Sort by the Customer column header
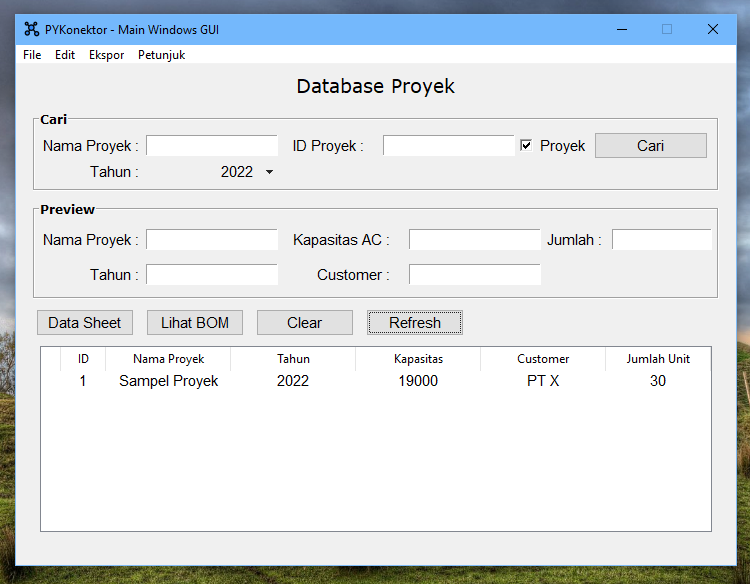 543,359
